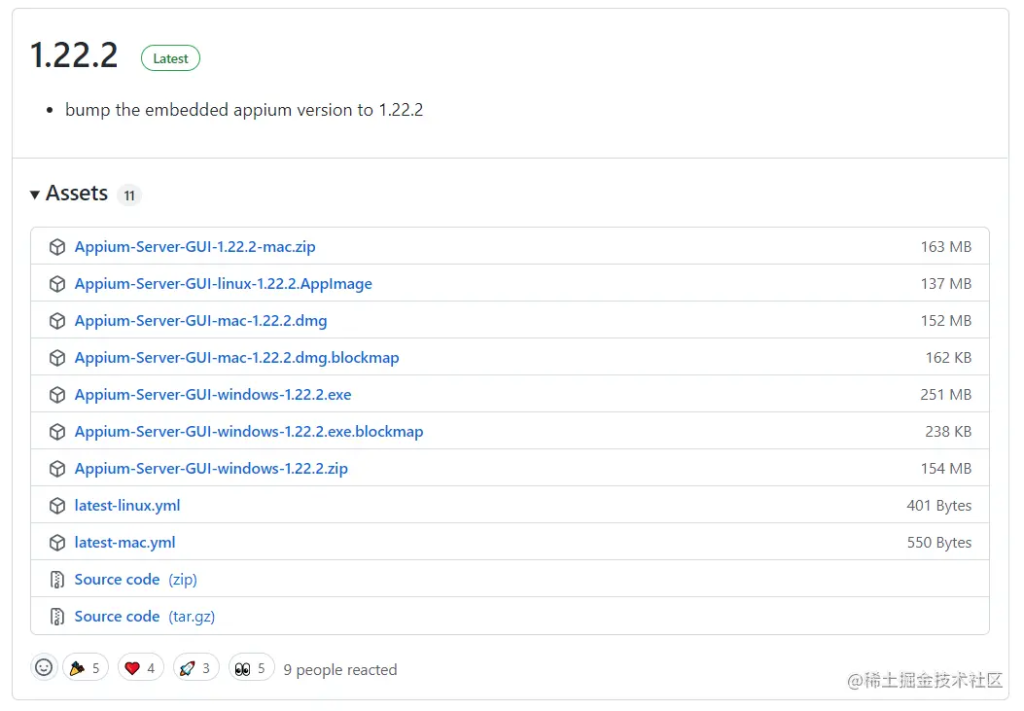
Task: Download Appium-Server-GUI-mac-1.22.2.dmg.blockmap
Action: (236, 358)
